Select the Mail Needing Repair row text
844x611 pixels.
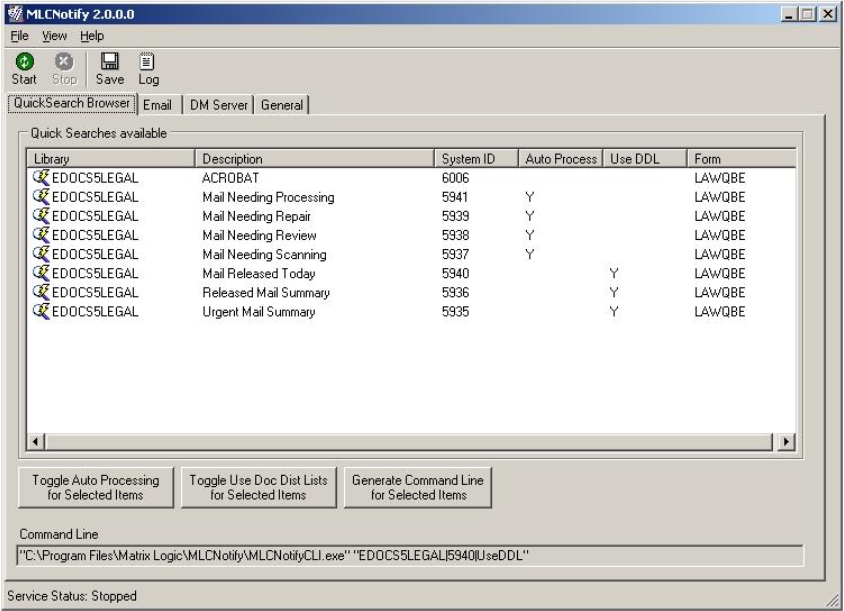(256, 216)
